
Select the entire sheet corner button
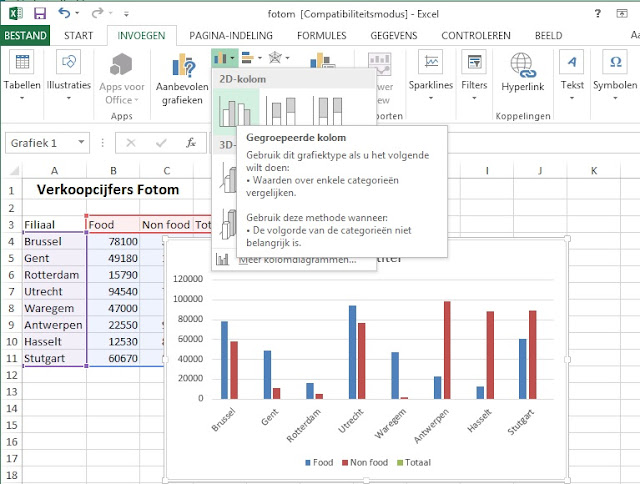(12, 170)
